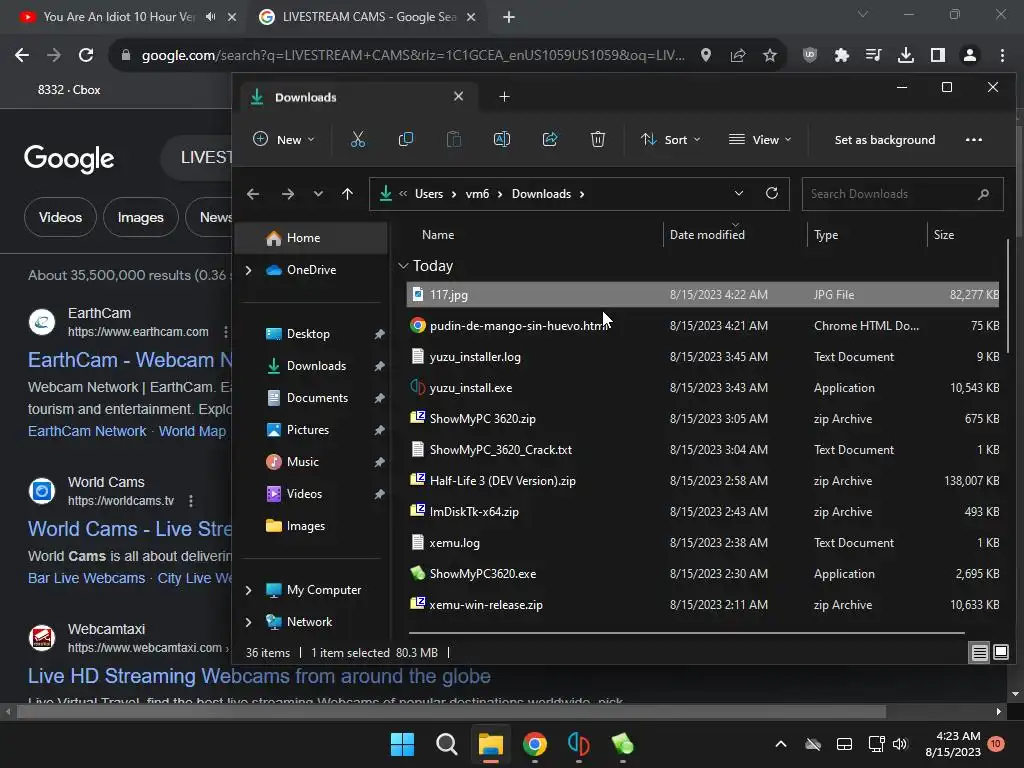Open Bar Live Webcams link
The height and width of the screenshot is (768, 1024).
point(86,578)
